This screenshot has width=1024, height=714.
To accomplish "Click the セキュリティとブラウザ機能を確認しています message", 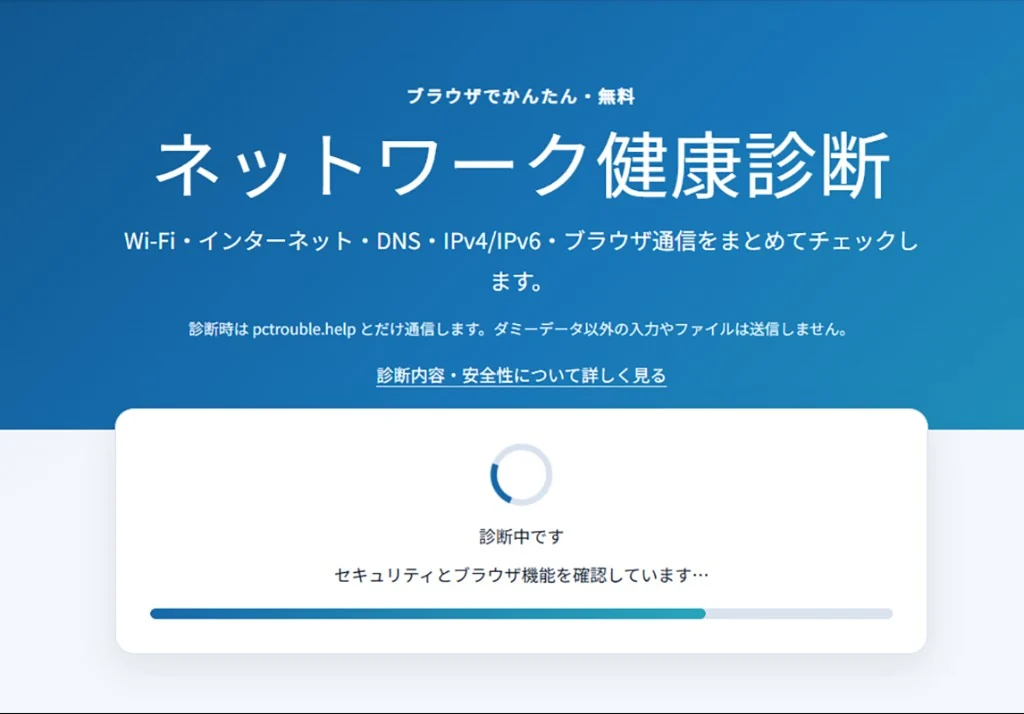I will [521, 575].
